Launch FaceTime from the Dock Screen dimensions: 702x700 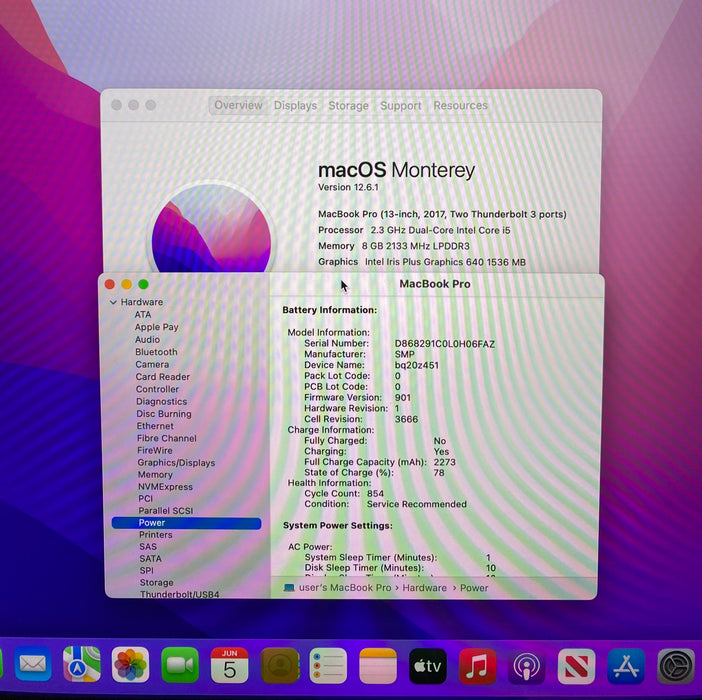point(180,665)
